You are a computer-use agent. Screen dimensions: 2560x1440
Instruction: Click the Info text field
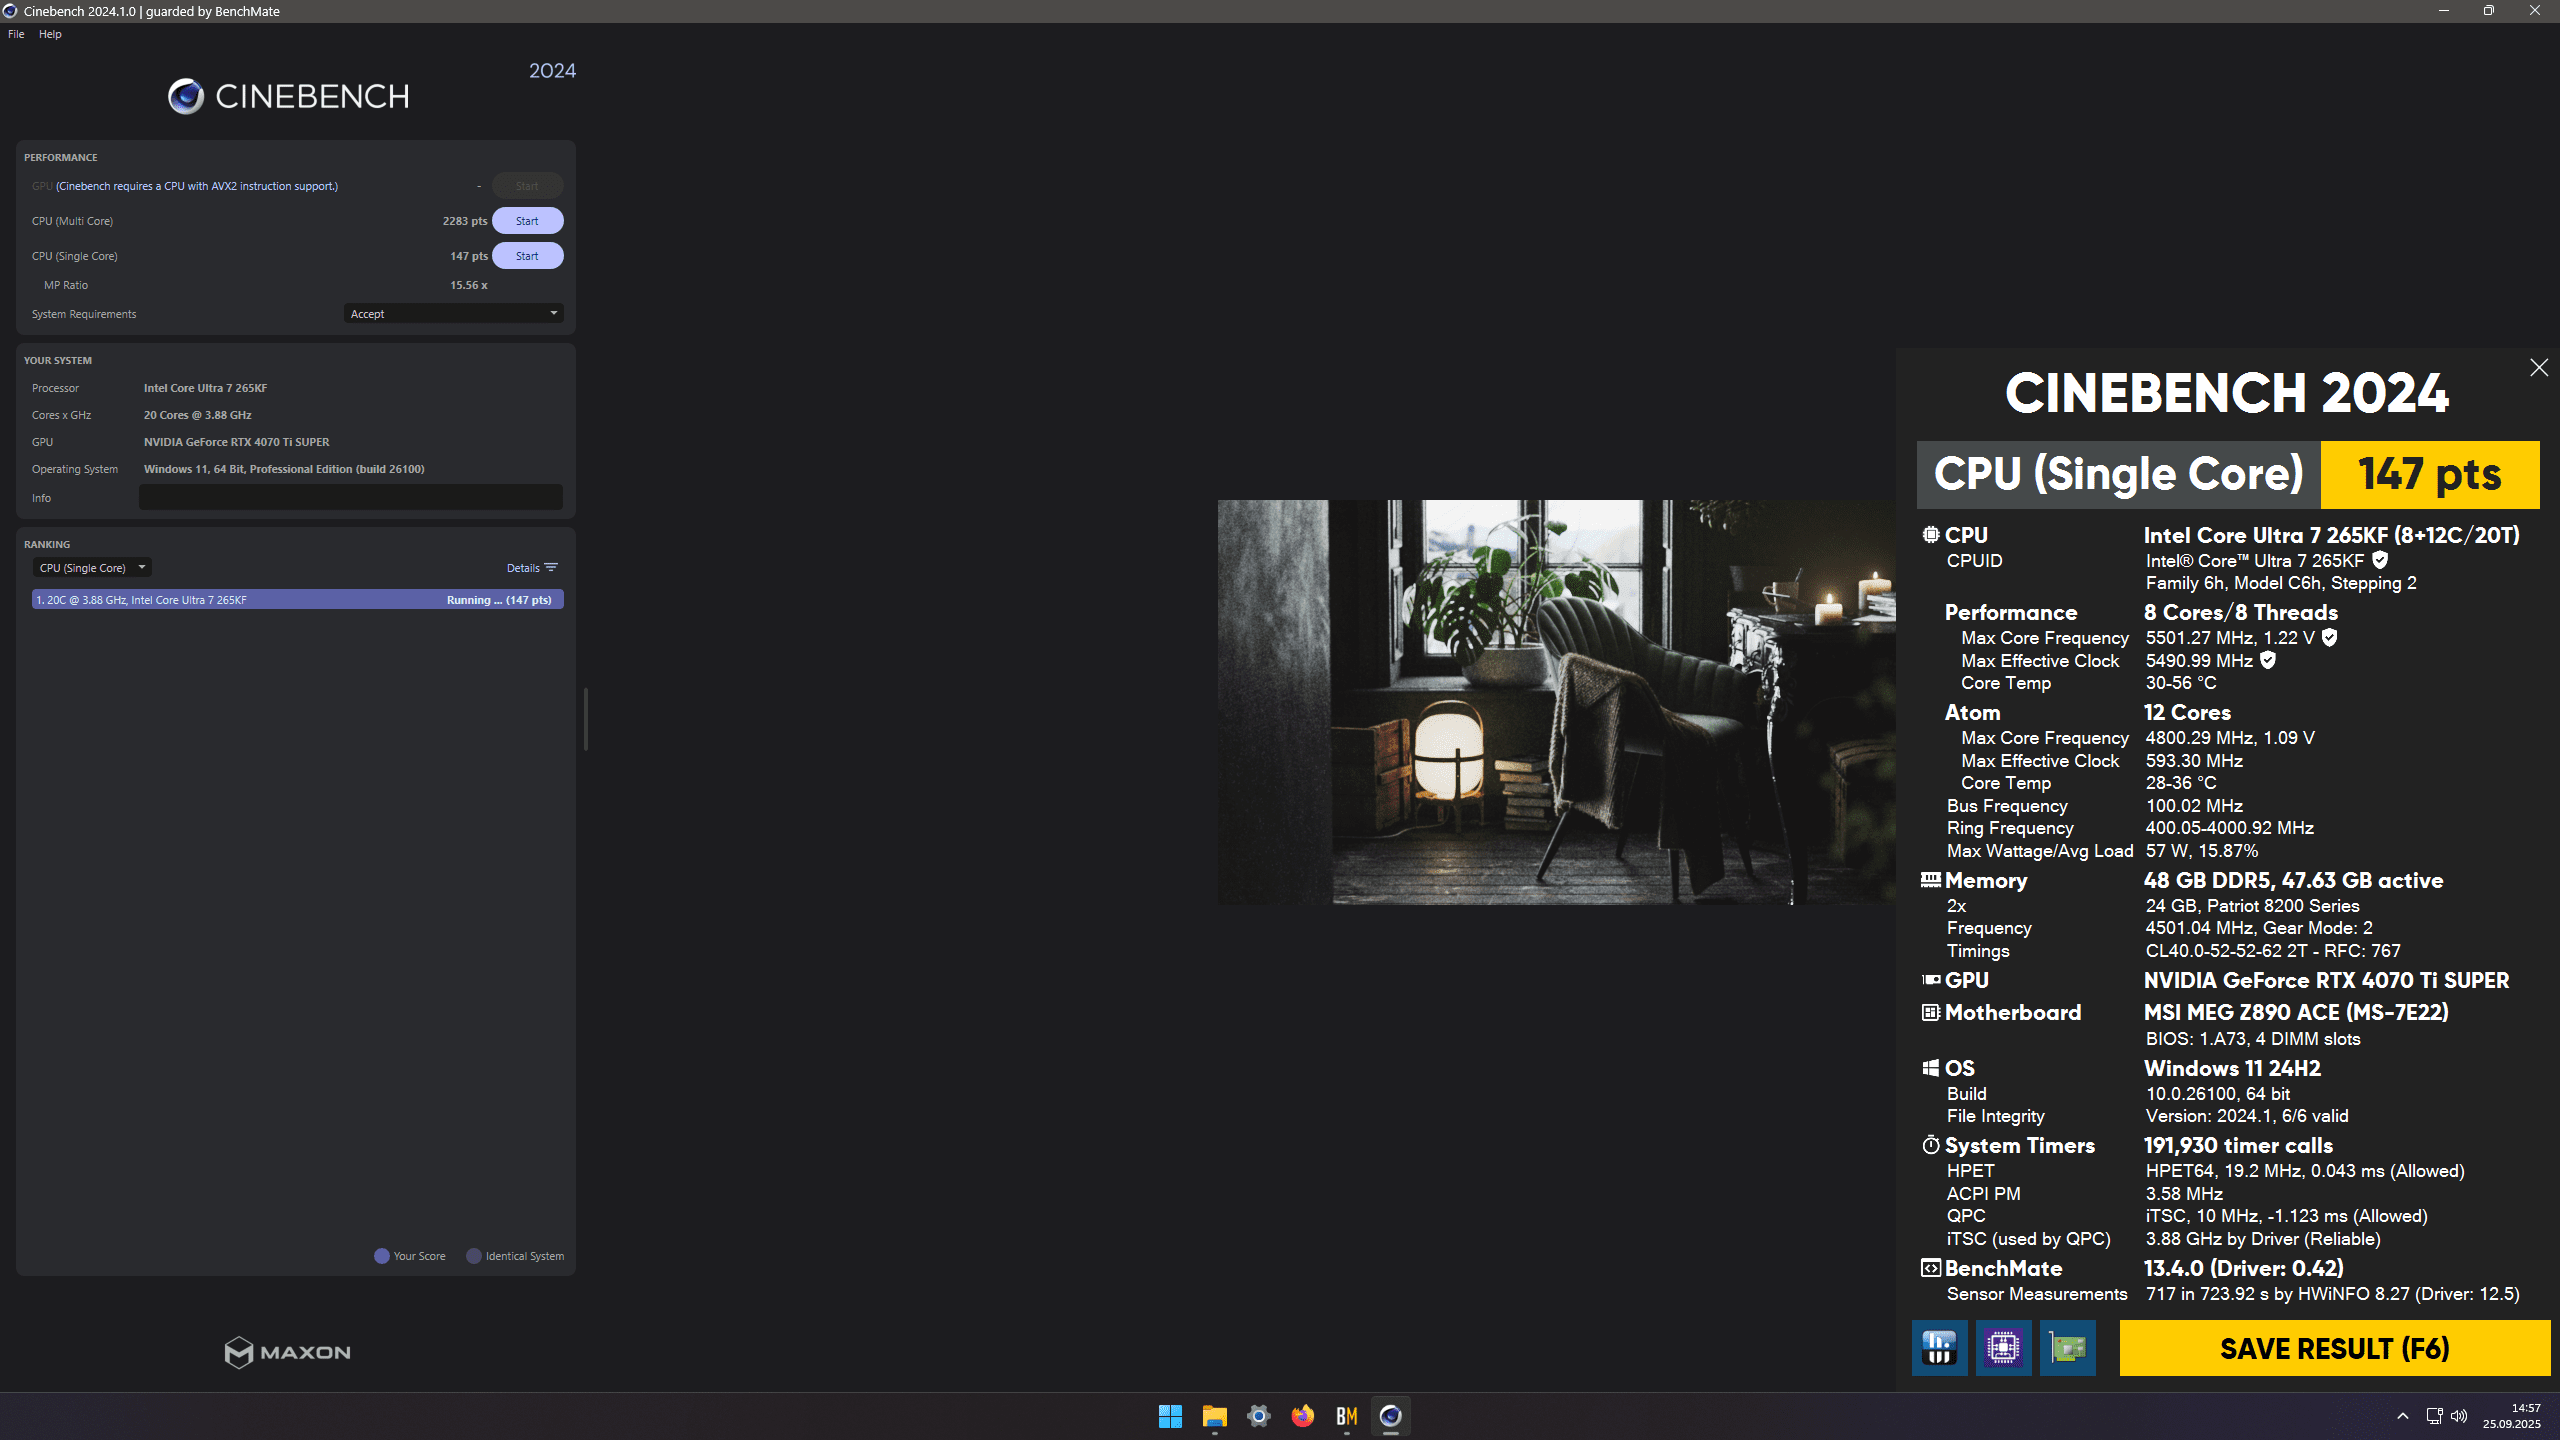[x=350, y=498]
